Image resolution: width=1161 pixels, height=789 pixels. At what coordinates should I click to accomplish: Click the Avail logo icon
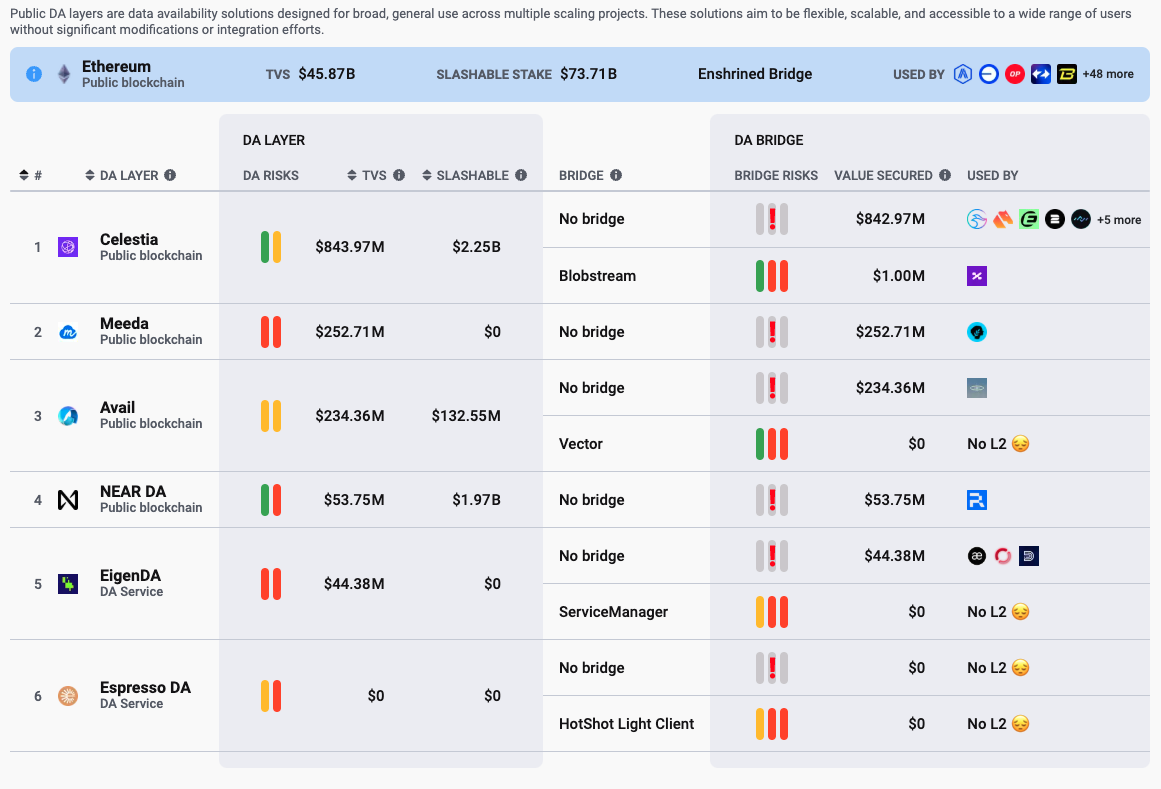pos(68,416)
